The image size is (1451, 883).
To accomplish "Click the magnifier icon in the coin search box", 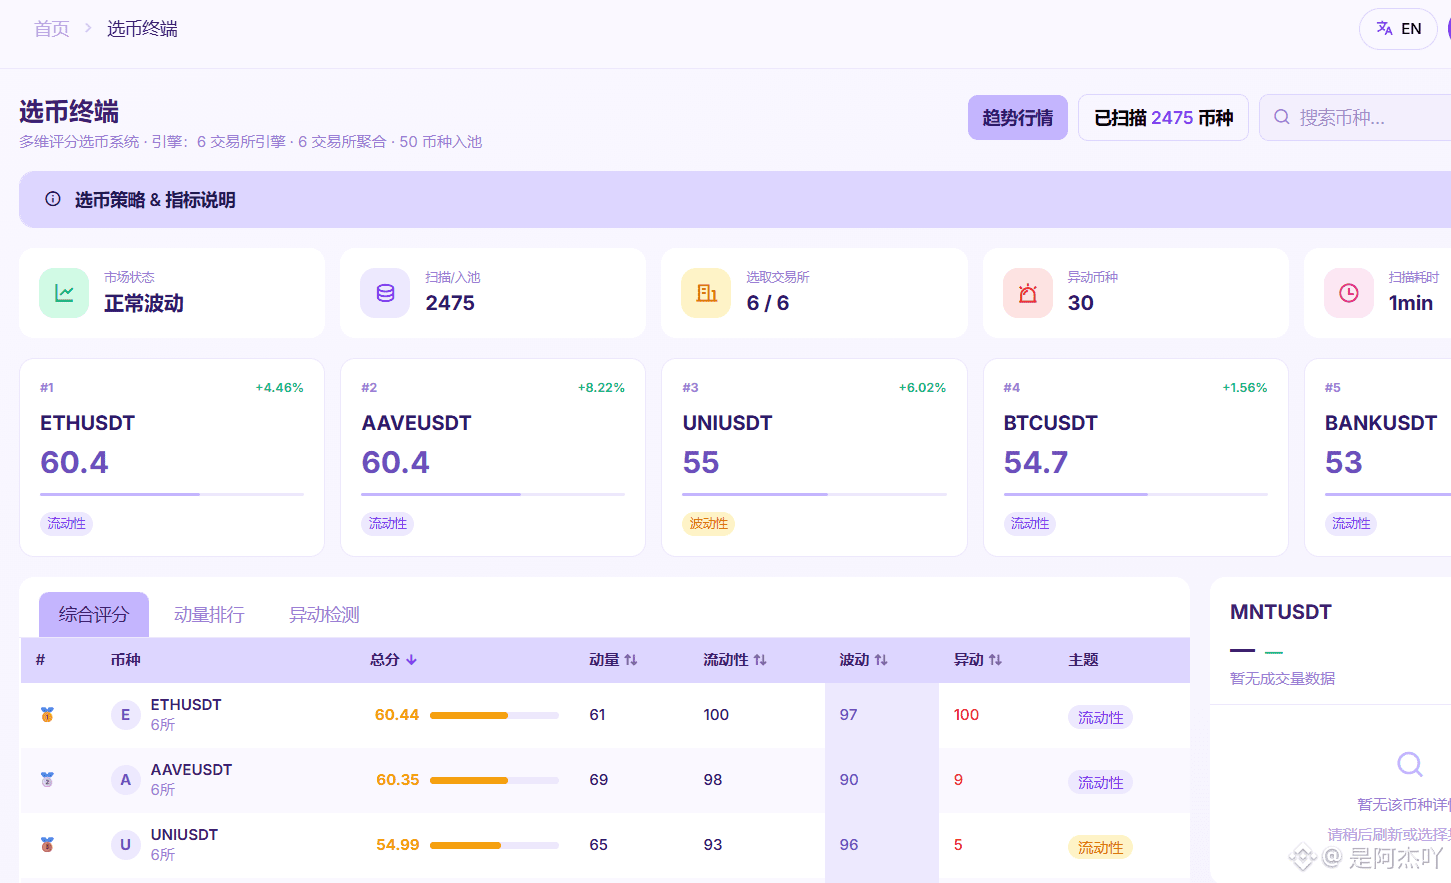I will (1281, 117).
